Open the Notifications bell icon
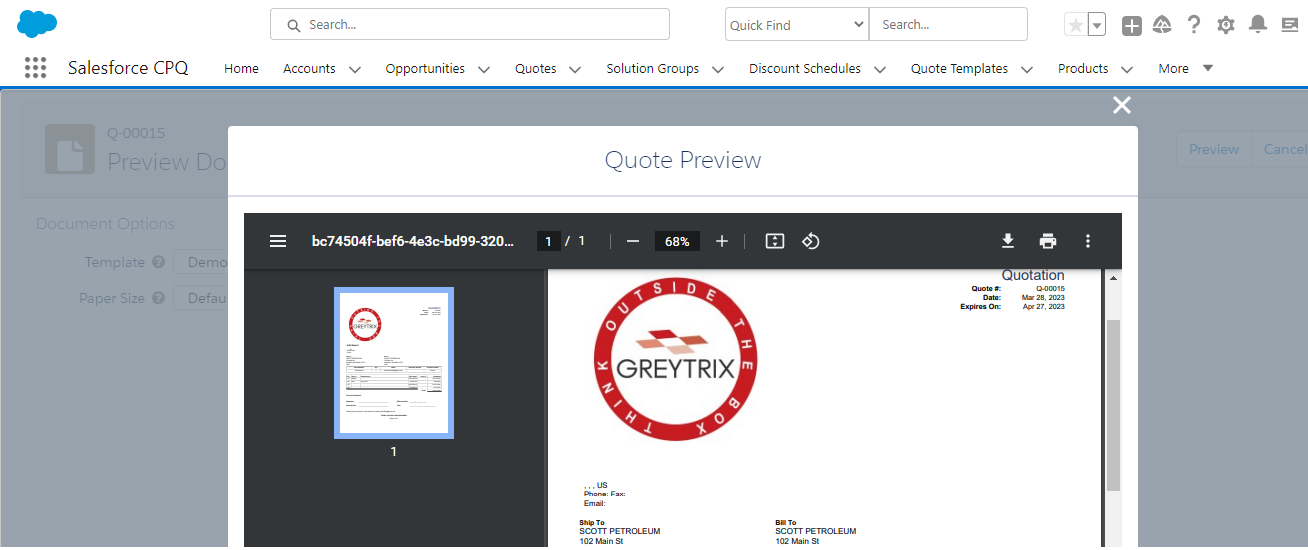Screen dimensions: 1308x550 [x=1258, y=24]
